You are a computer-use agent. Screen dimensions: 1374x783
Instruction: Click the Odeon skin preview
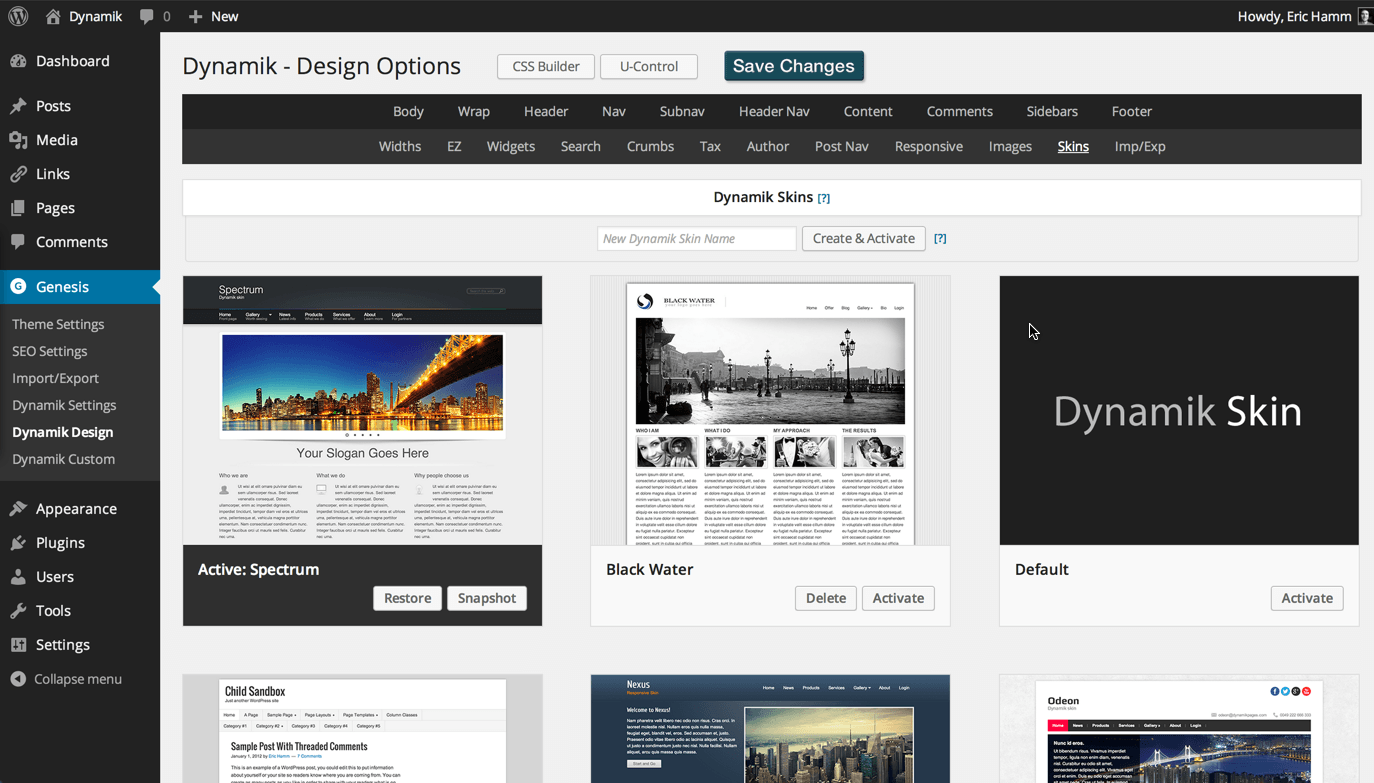1179,729
